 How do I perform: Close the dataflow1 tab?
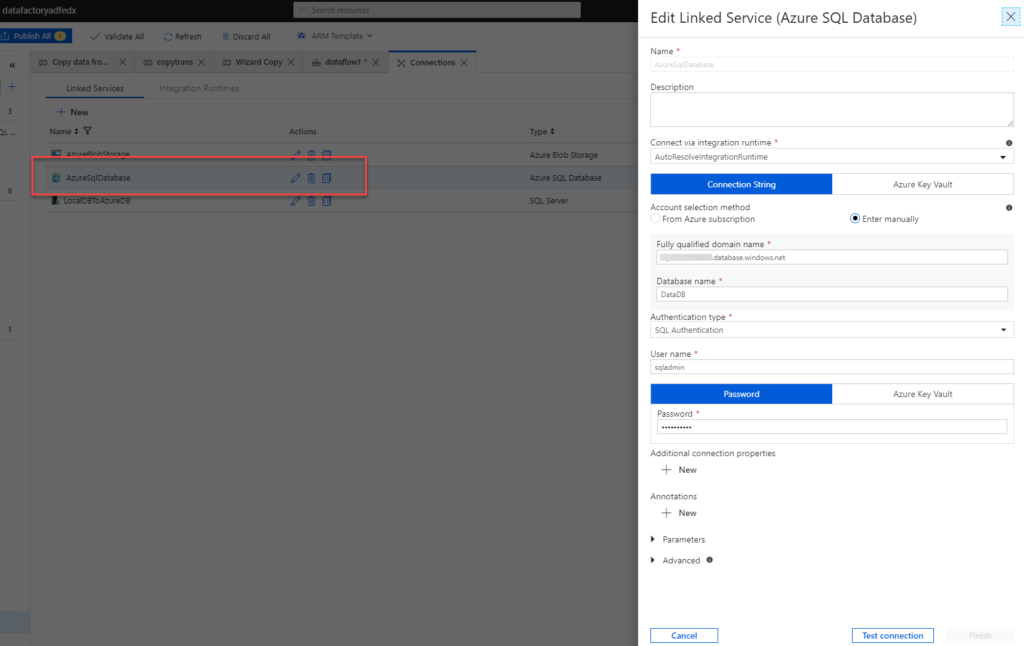tap(376, 62)
